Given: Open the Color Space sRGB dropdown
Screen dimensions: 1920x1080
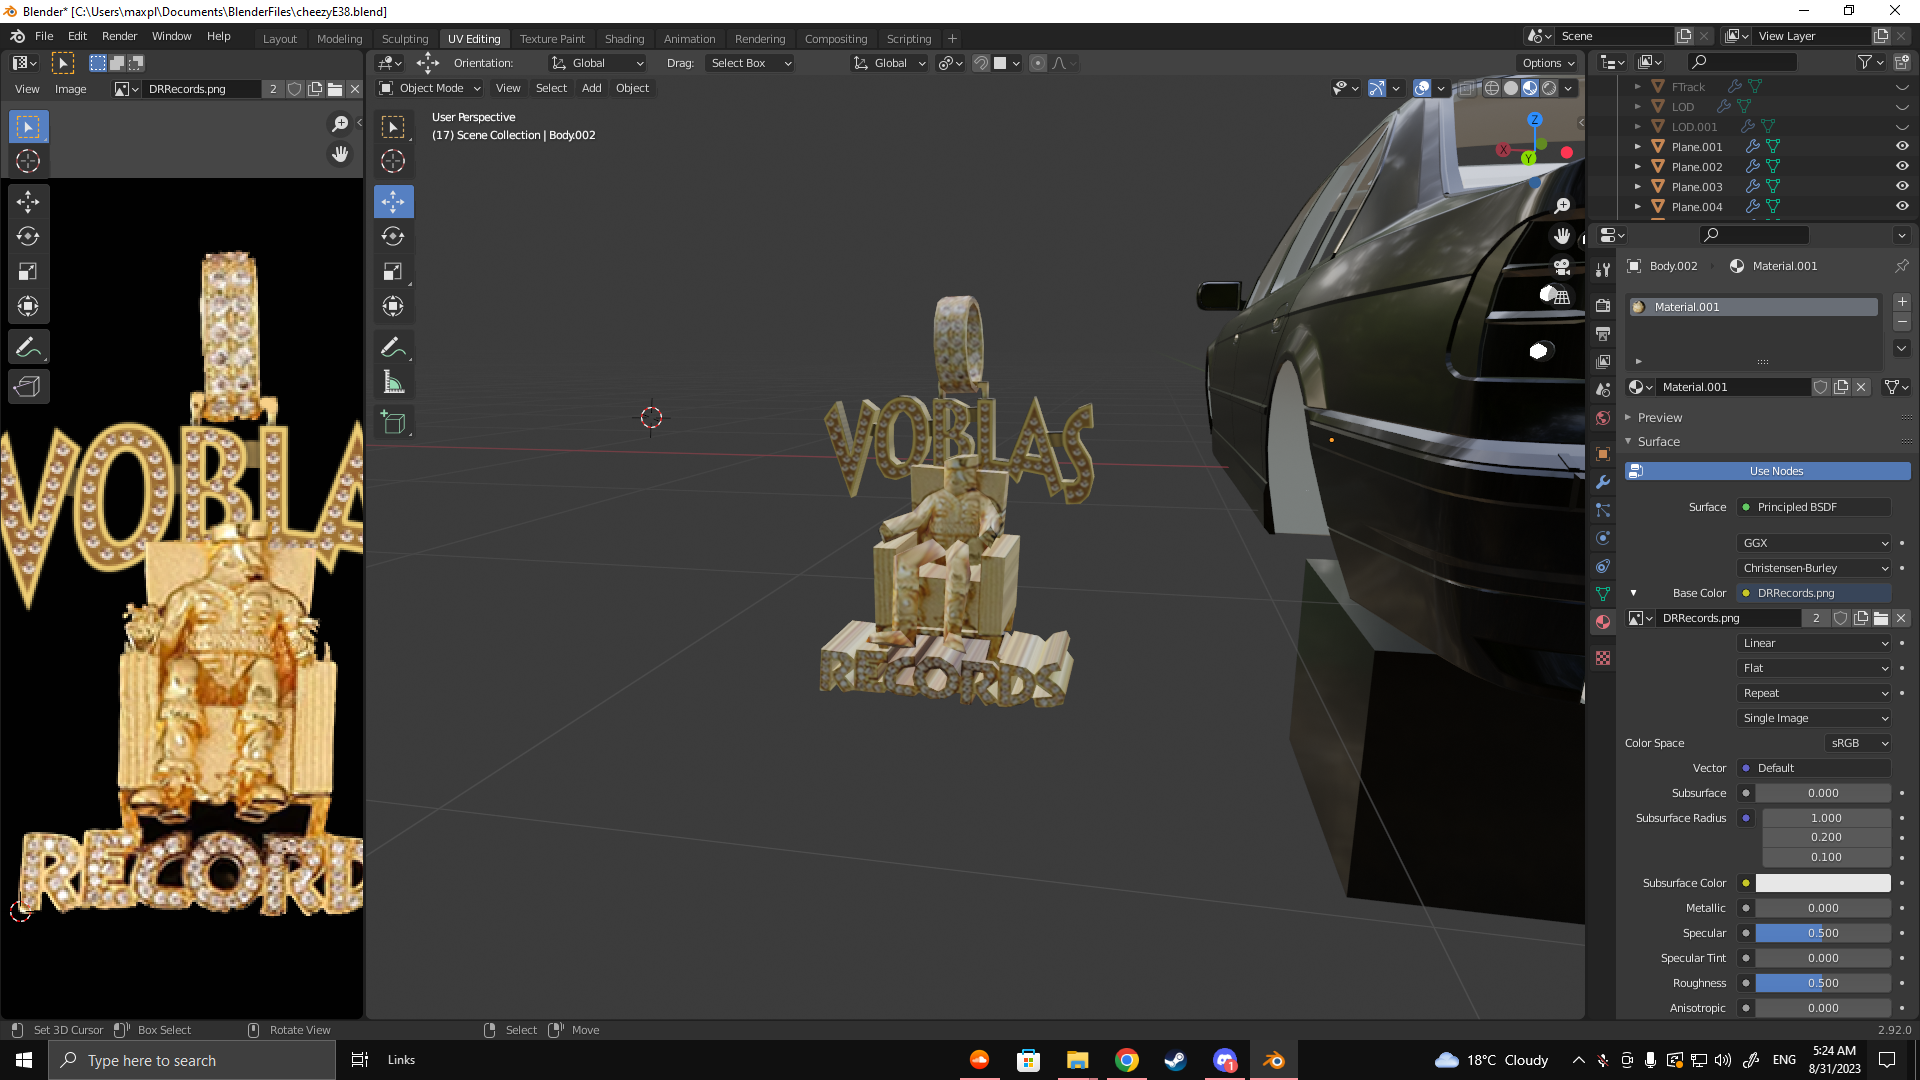Looking at the screenshot, I should pyautogui.click(x=1857, y=743).
